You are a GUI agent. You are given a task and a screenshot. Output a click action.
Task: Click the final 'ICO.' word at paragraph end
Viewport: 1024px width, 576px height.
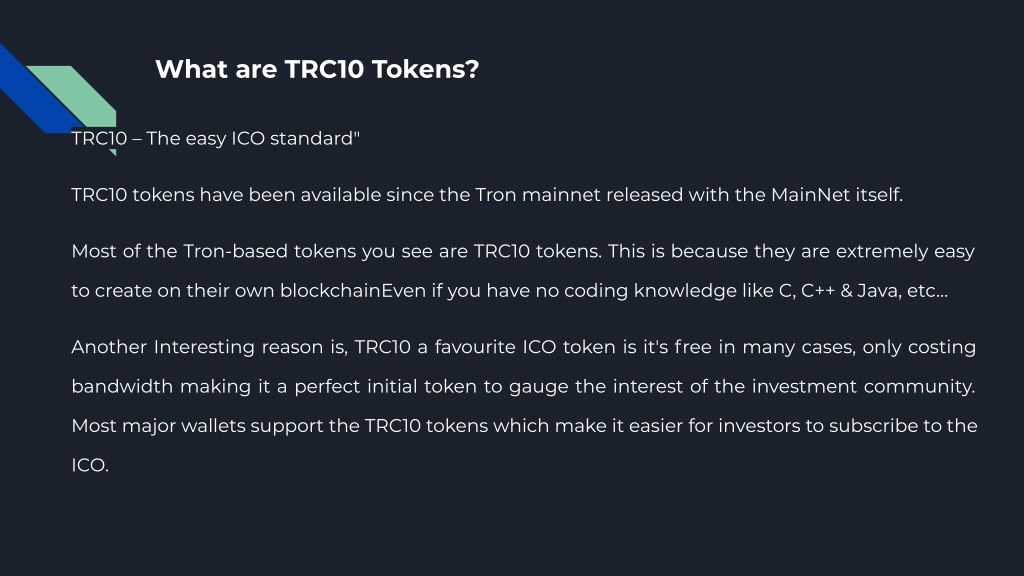[x=90, y=466]
